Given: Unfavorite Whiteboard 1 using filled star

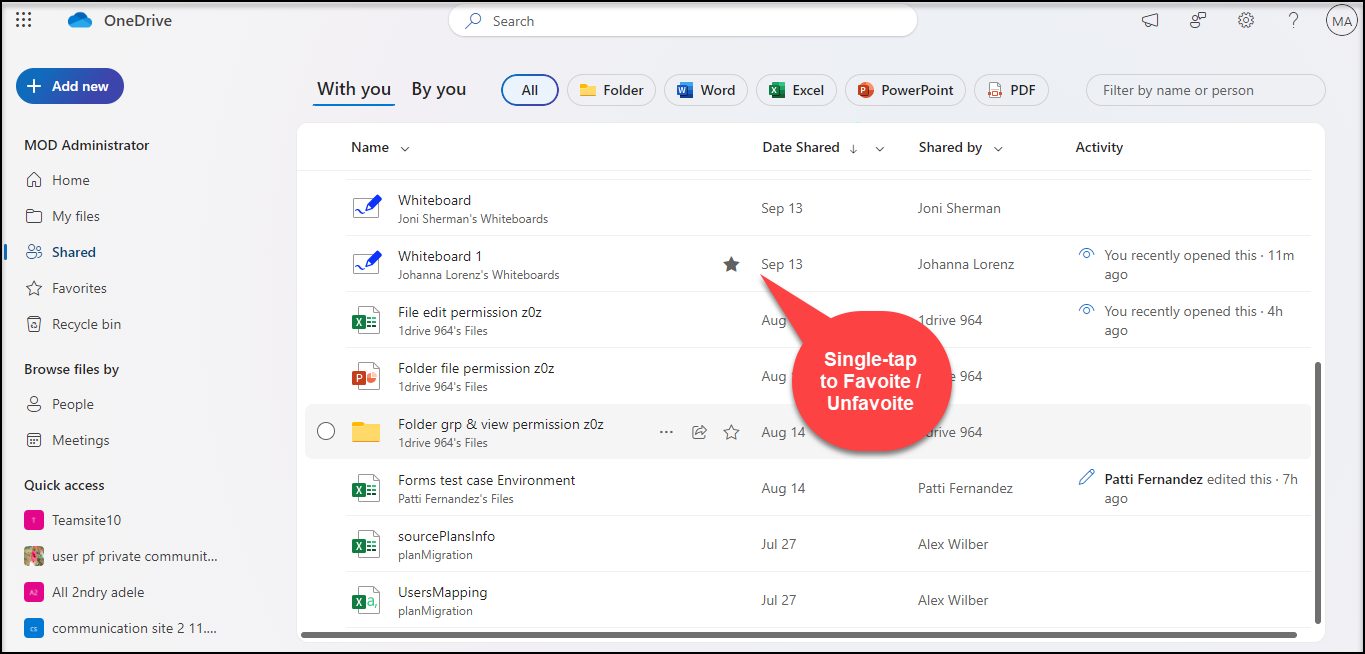Looking at the screenshot, I should [x=731, y=264].
